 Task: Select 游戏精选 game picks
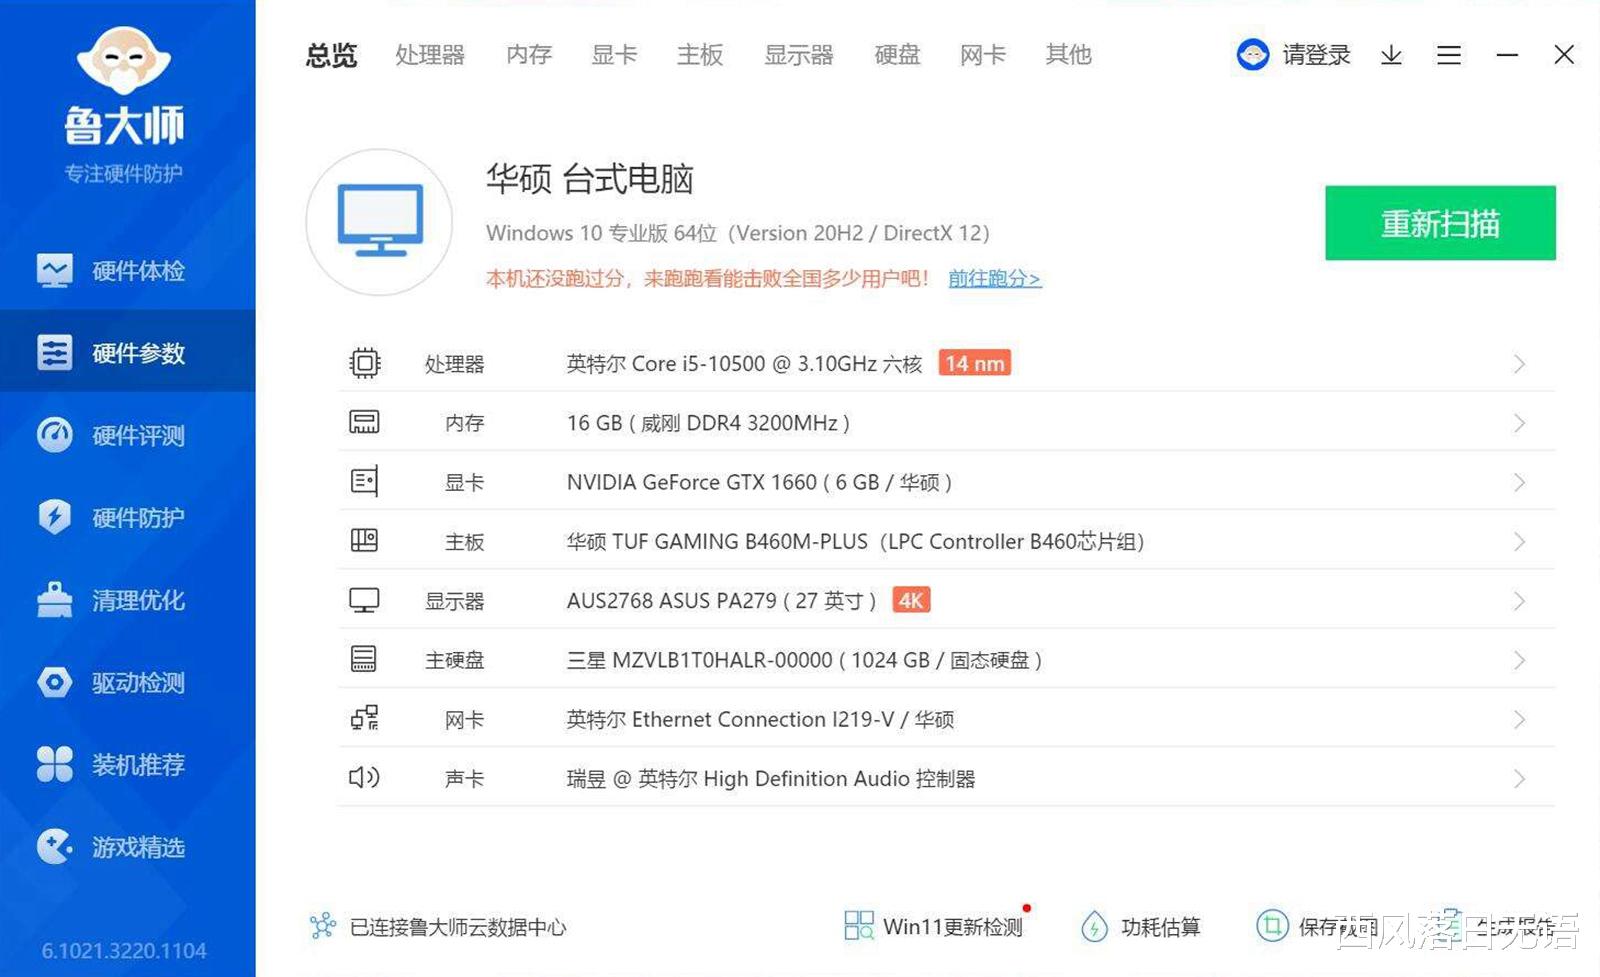coord(137,847)
